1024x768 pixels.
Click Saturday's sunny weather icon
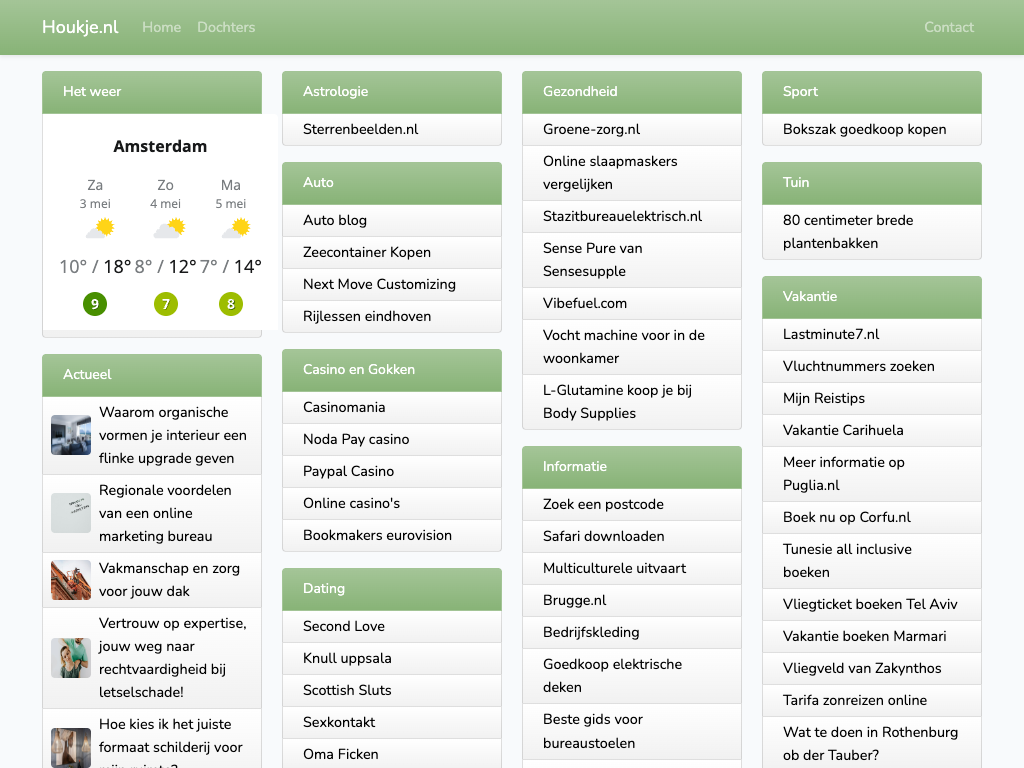(101, 228)
